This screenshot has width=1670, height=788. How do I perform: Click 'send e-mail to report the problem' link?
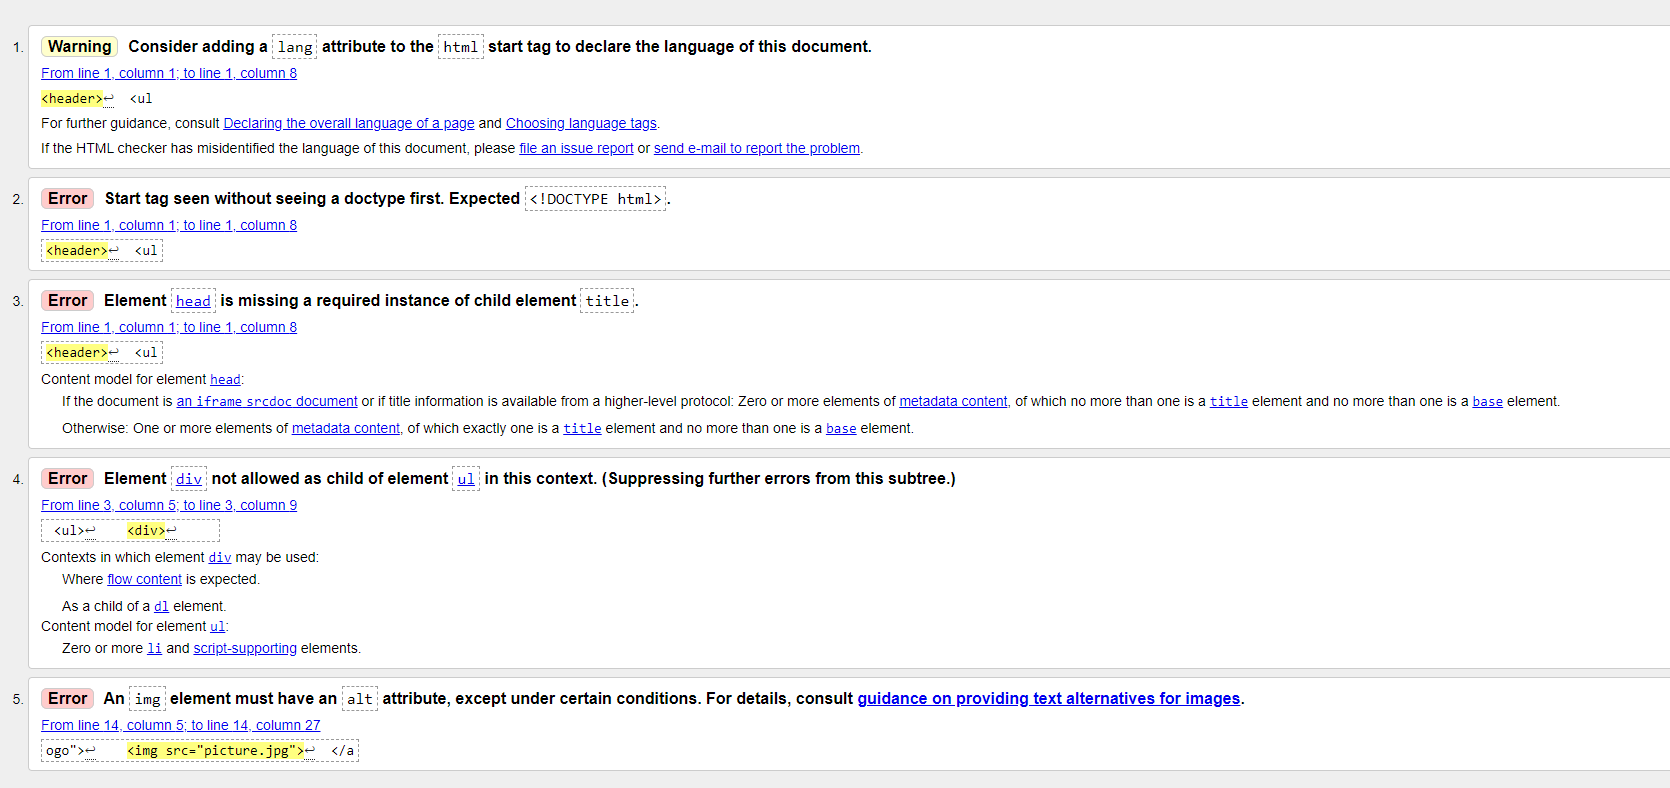757,148
